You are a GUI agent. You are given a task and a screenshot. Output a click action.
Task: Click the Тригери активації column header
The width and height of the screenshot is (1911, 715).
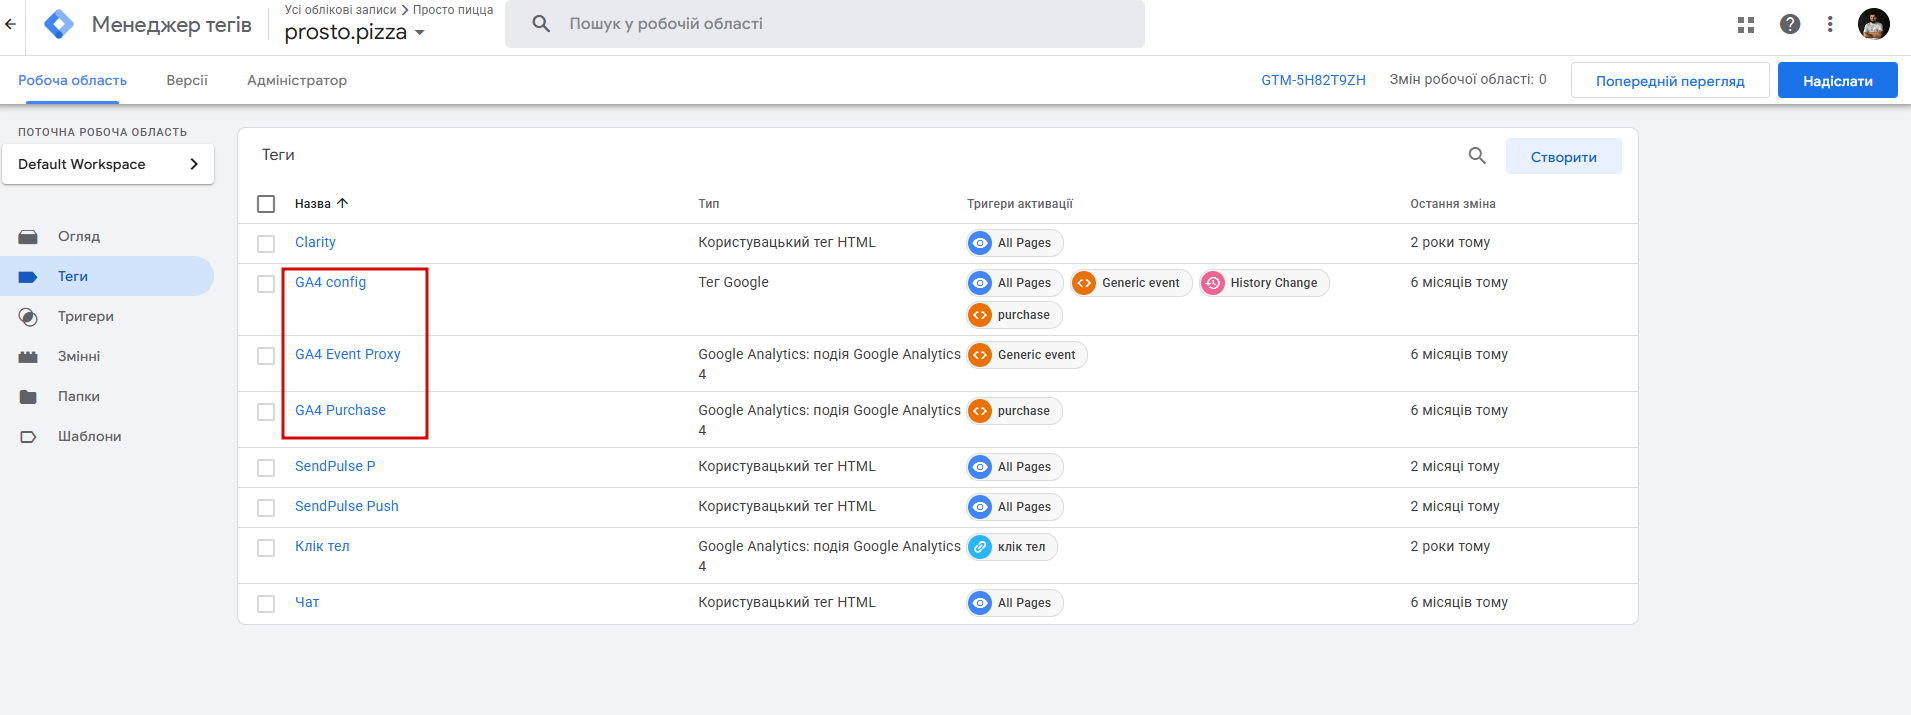click(x=1019, y=203)
